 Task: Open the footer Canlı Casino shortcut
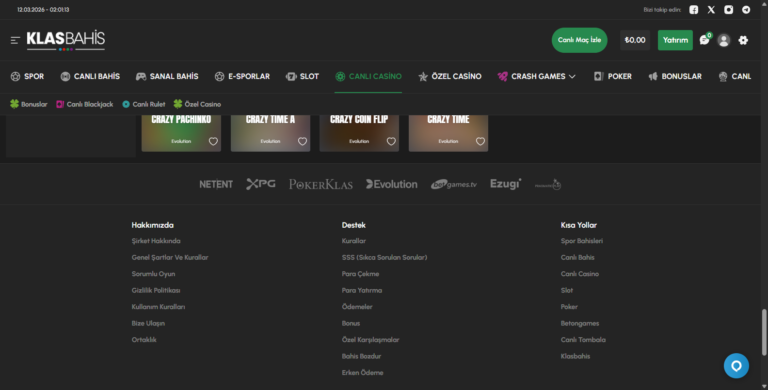[x=580, y=274]
